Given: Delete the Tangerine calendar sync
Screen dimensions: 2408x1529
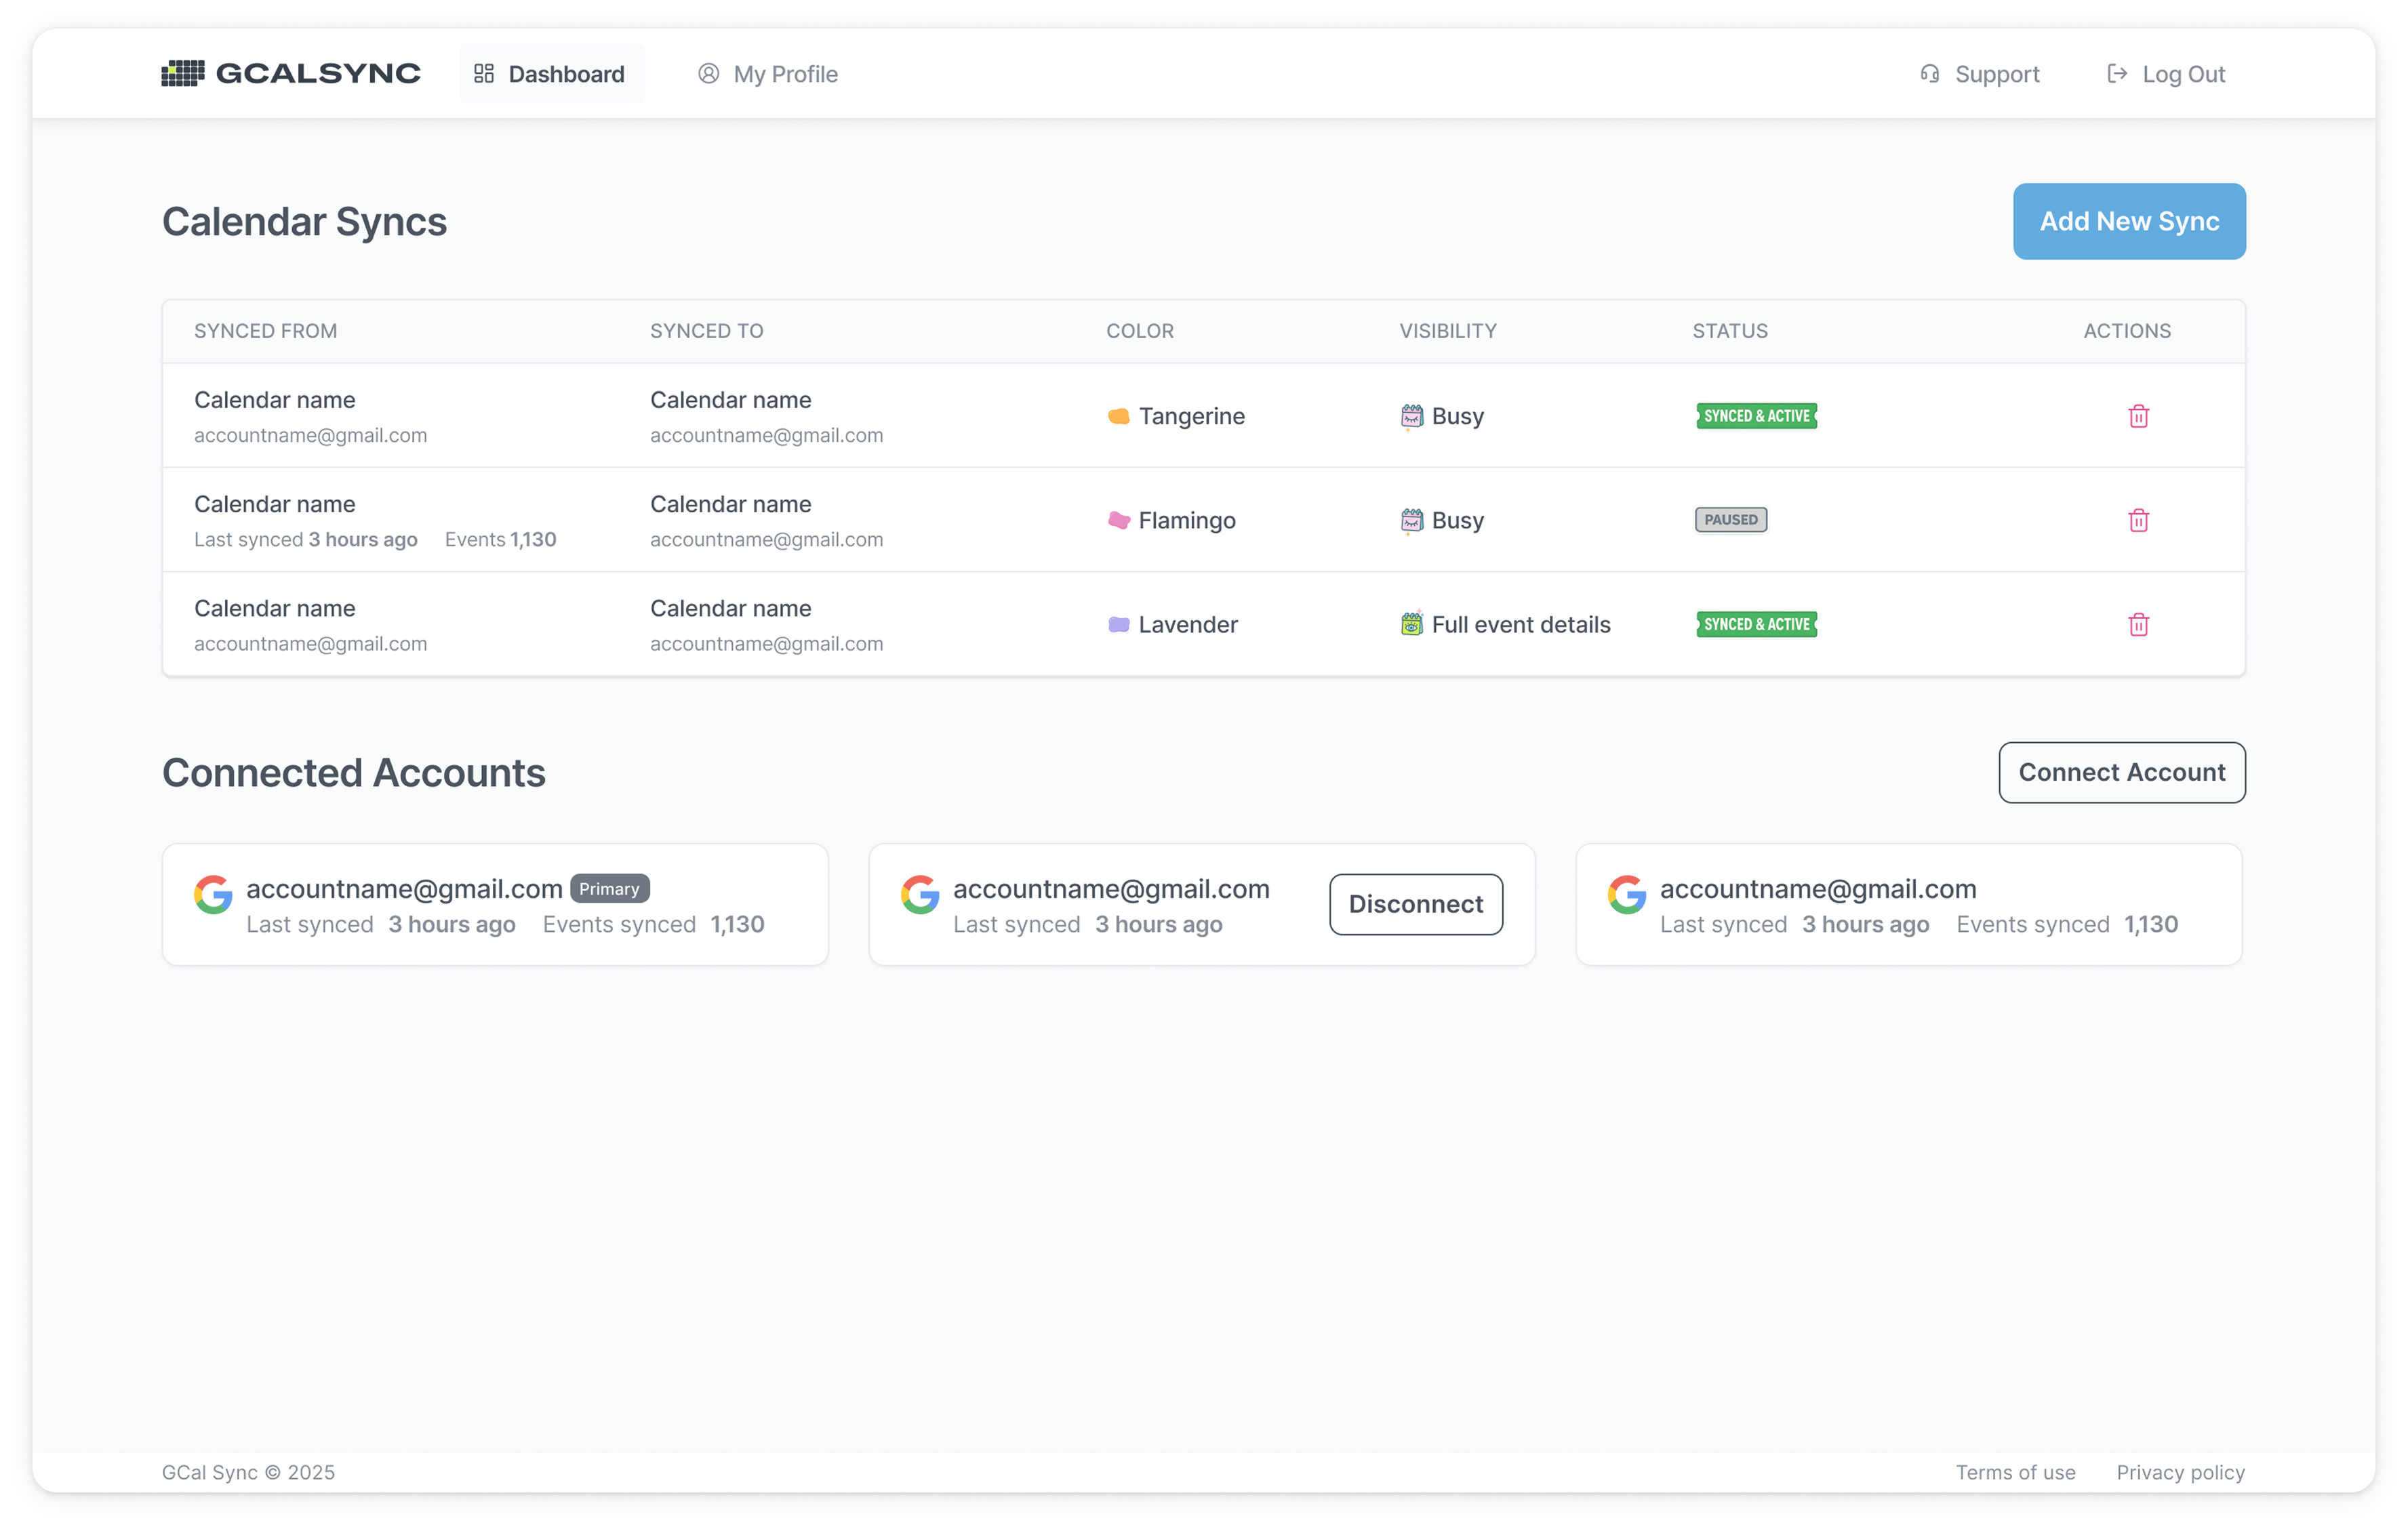Looking at the screenshot, I should tap(2139, 416).
